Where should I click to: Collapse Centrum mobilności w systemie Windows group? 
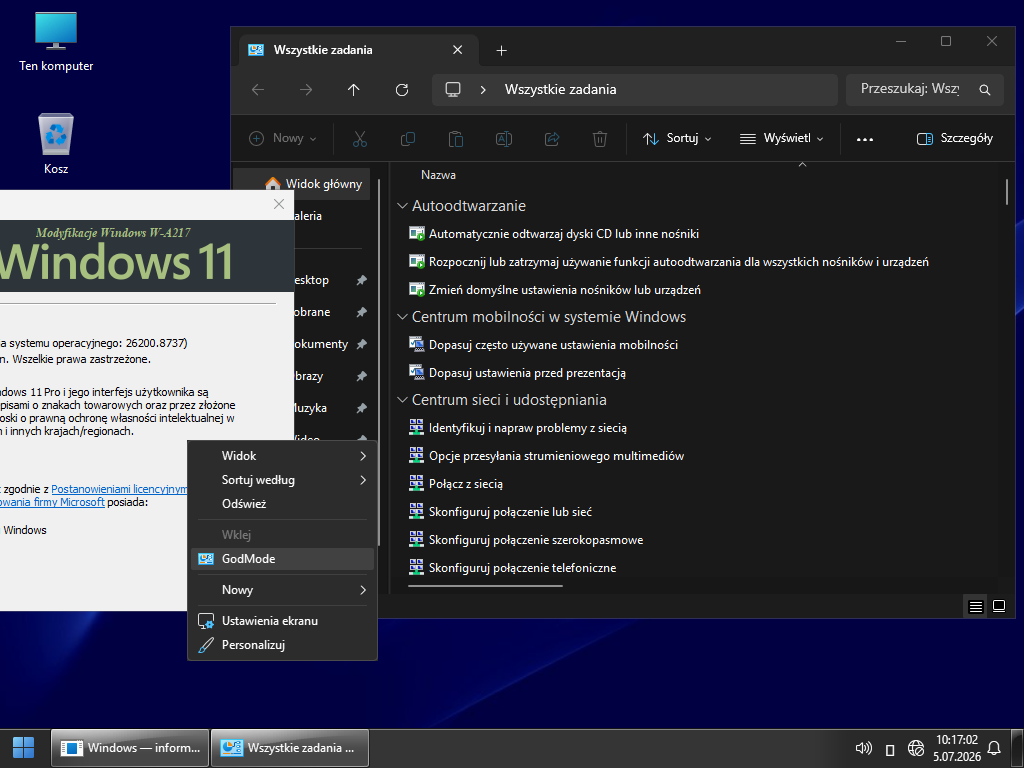point(403,317)
